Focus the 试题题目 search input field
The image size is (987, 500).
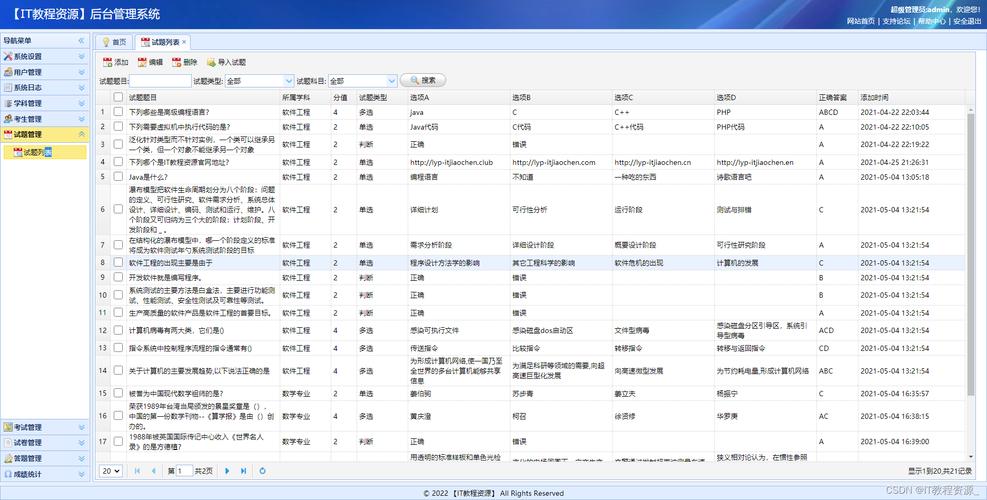pyautogui.click(x=160, y=81)
